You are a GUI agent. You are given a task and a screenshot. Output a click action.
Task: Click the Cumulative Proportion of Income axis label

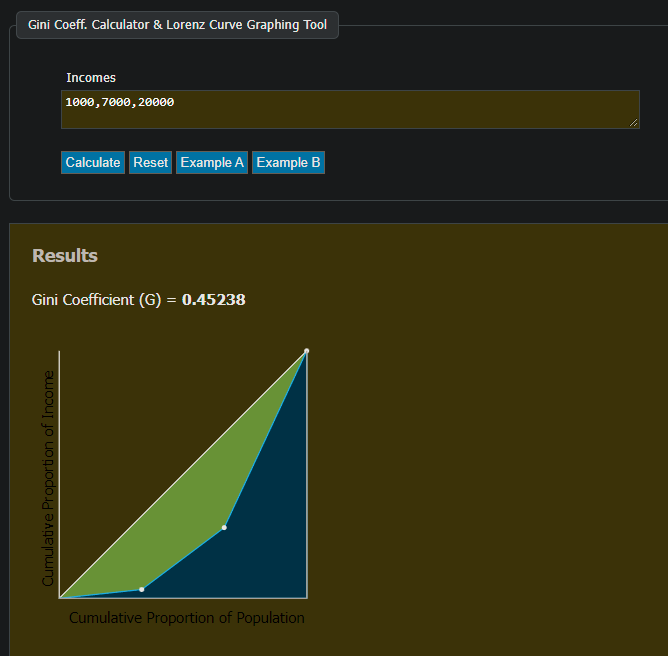[48, 478]
